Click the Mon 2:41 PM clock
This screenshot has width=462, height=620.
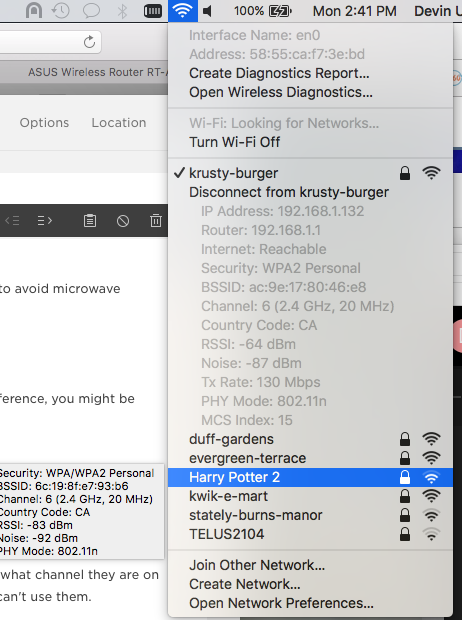click(354, 11)
